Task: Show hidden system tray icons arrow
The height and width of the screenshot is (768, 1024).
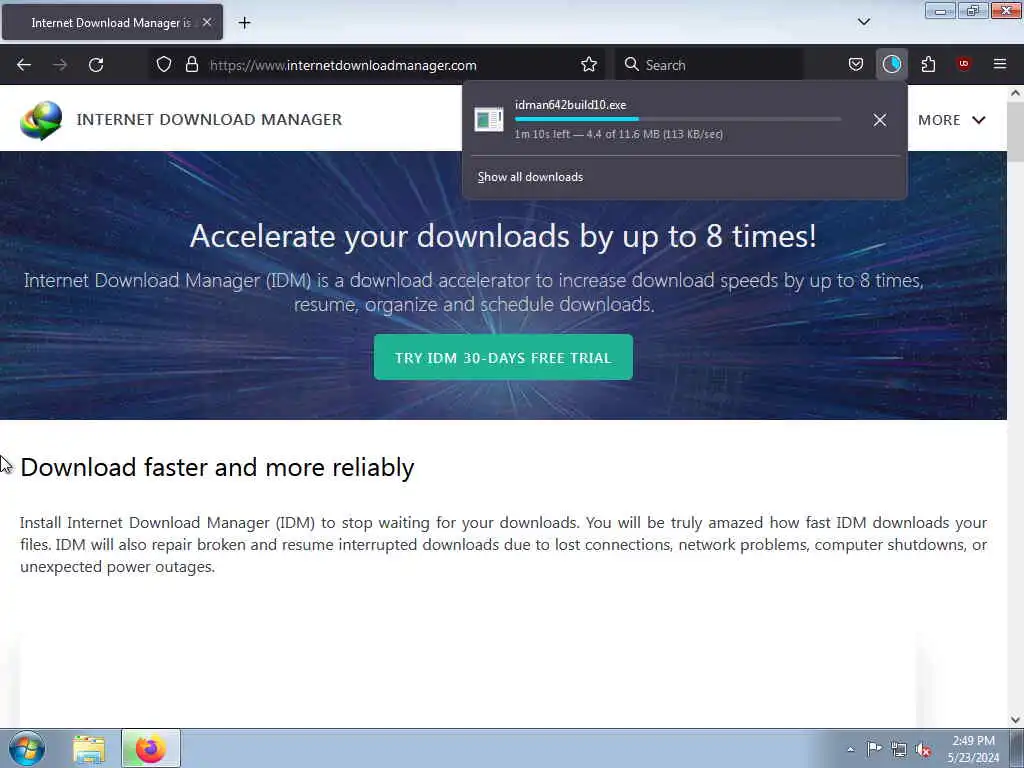Action: 850,749
